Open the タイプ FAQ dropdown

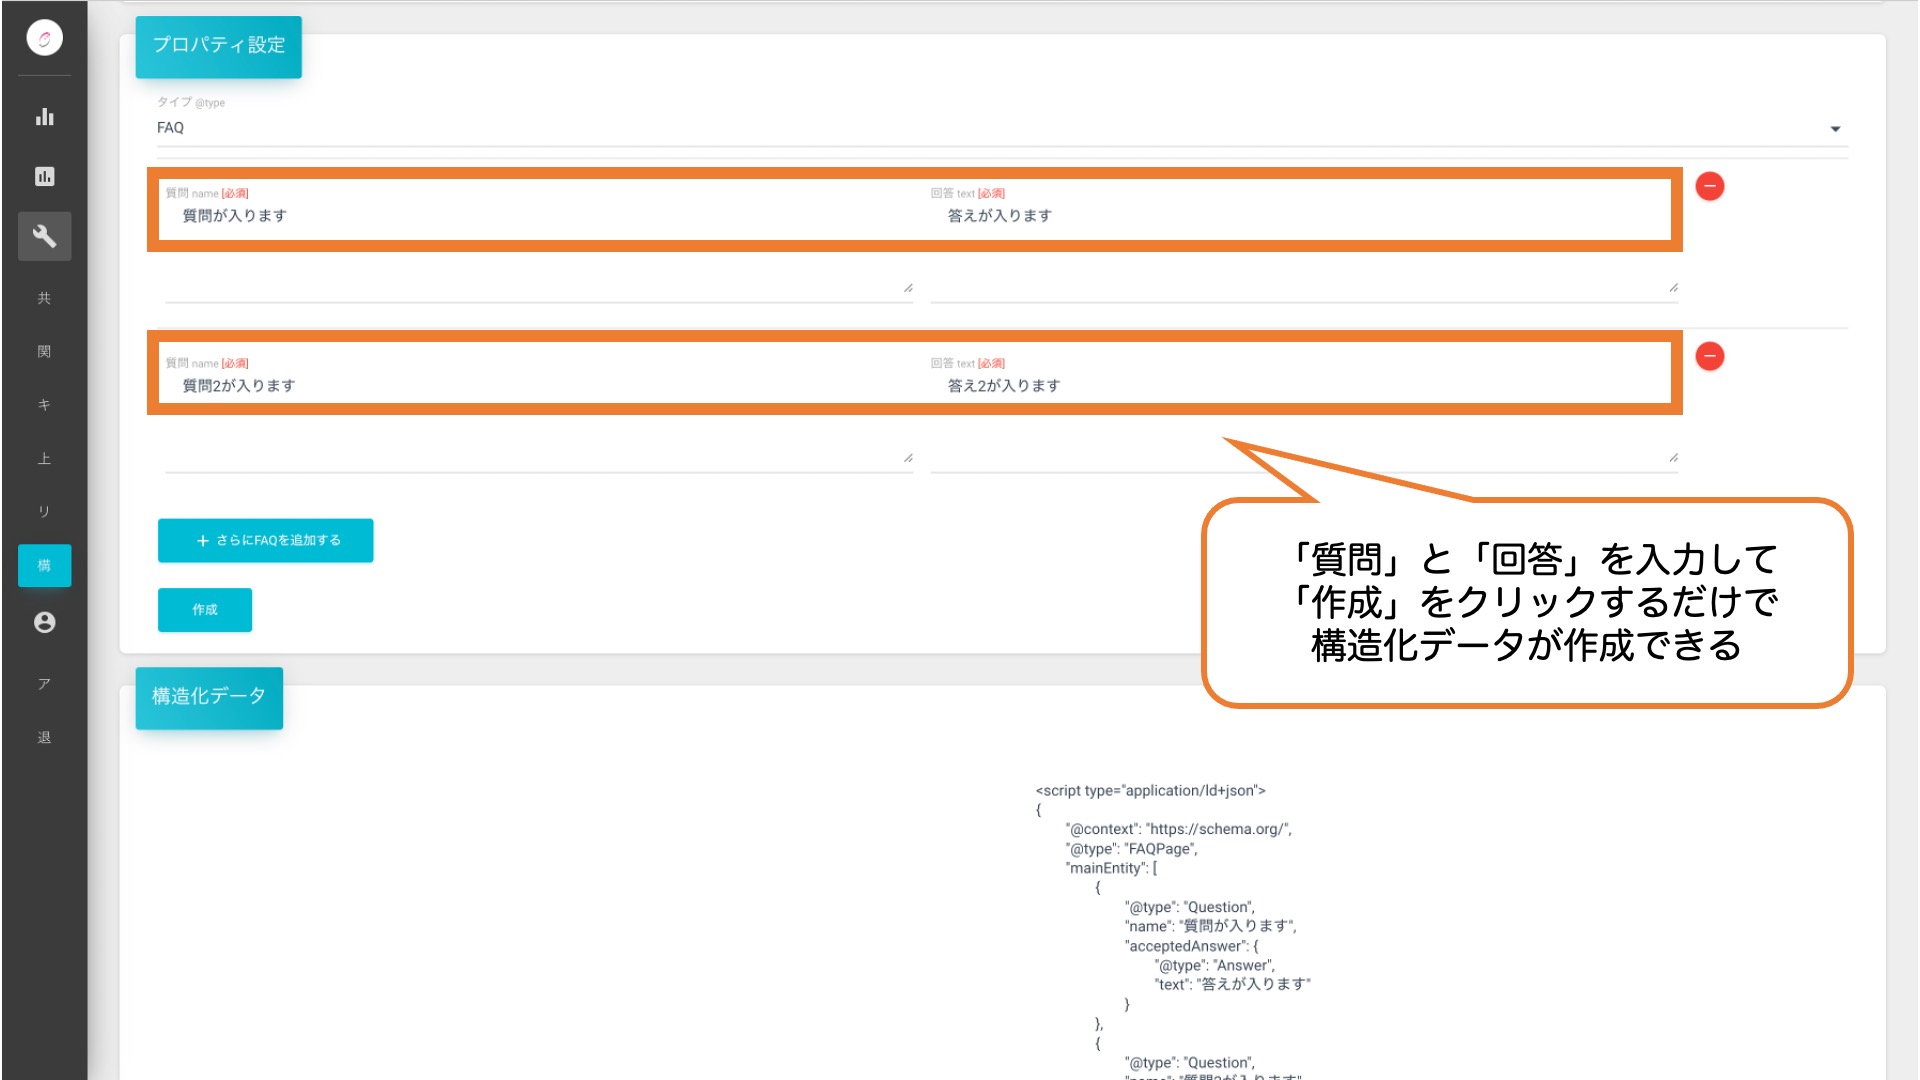[1001, 128]
